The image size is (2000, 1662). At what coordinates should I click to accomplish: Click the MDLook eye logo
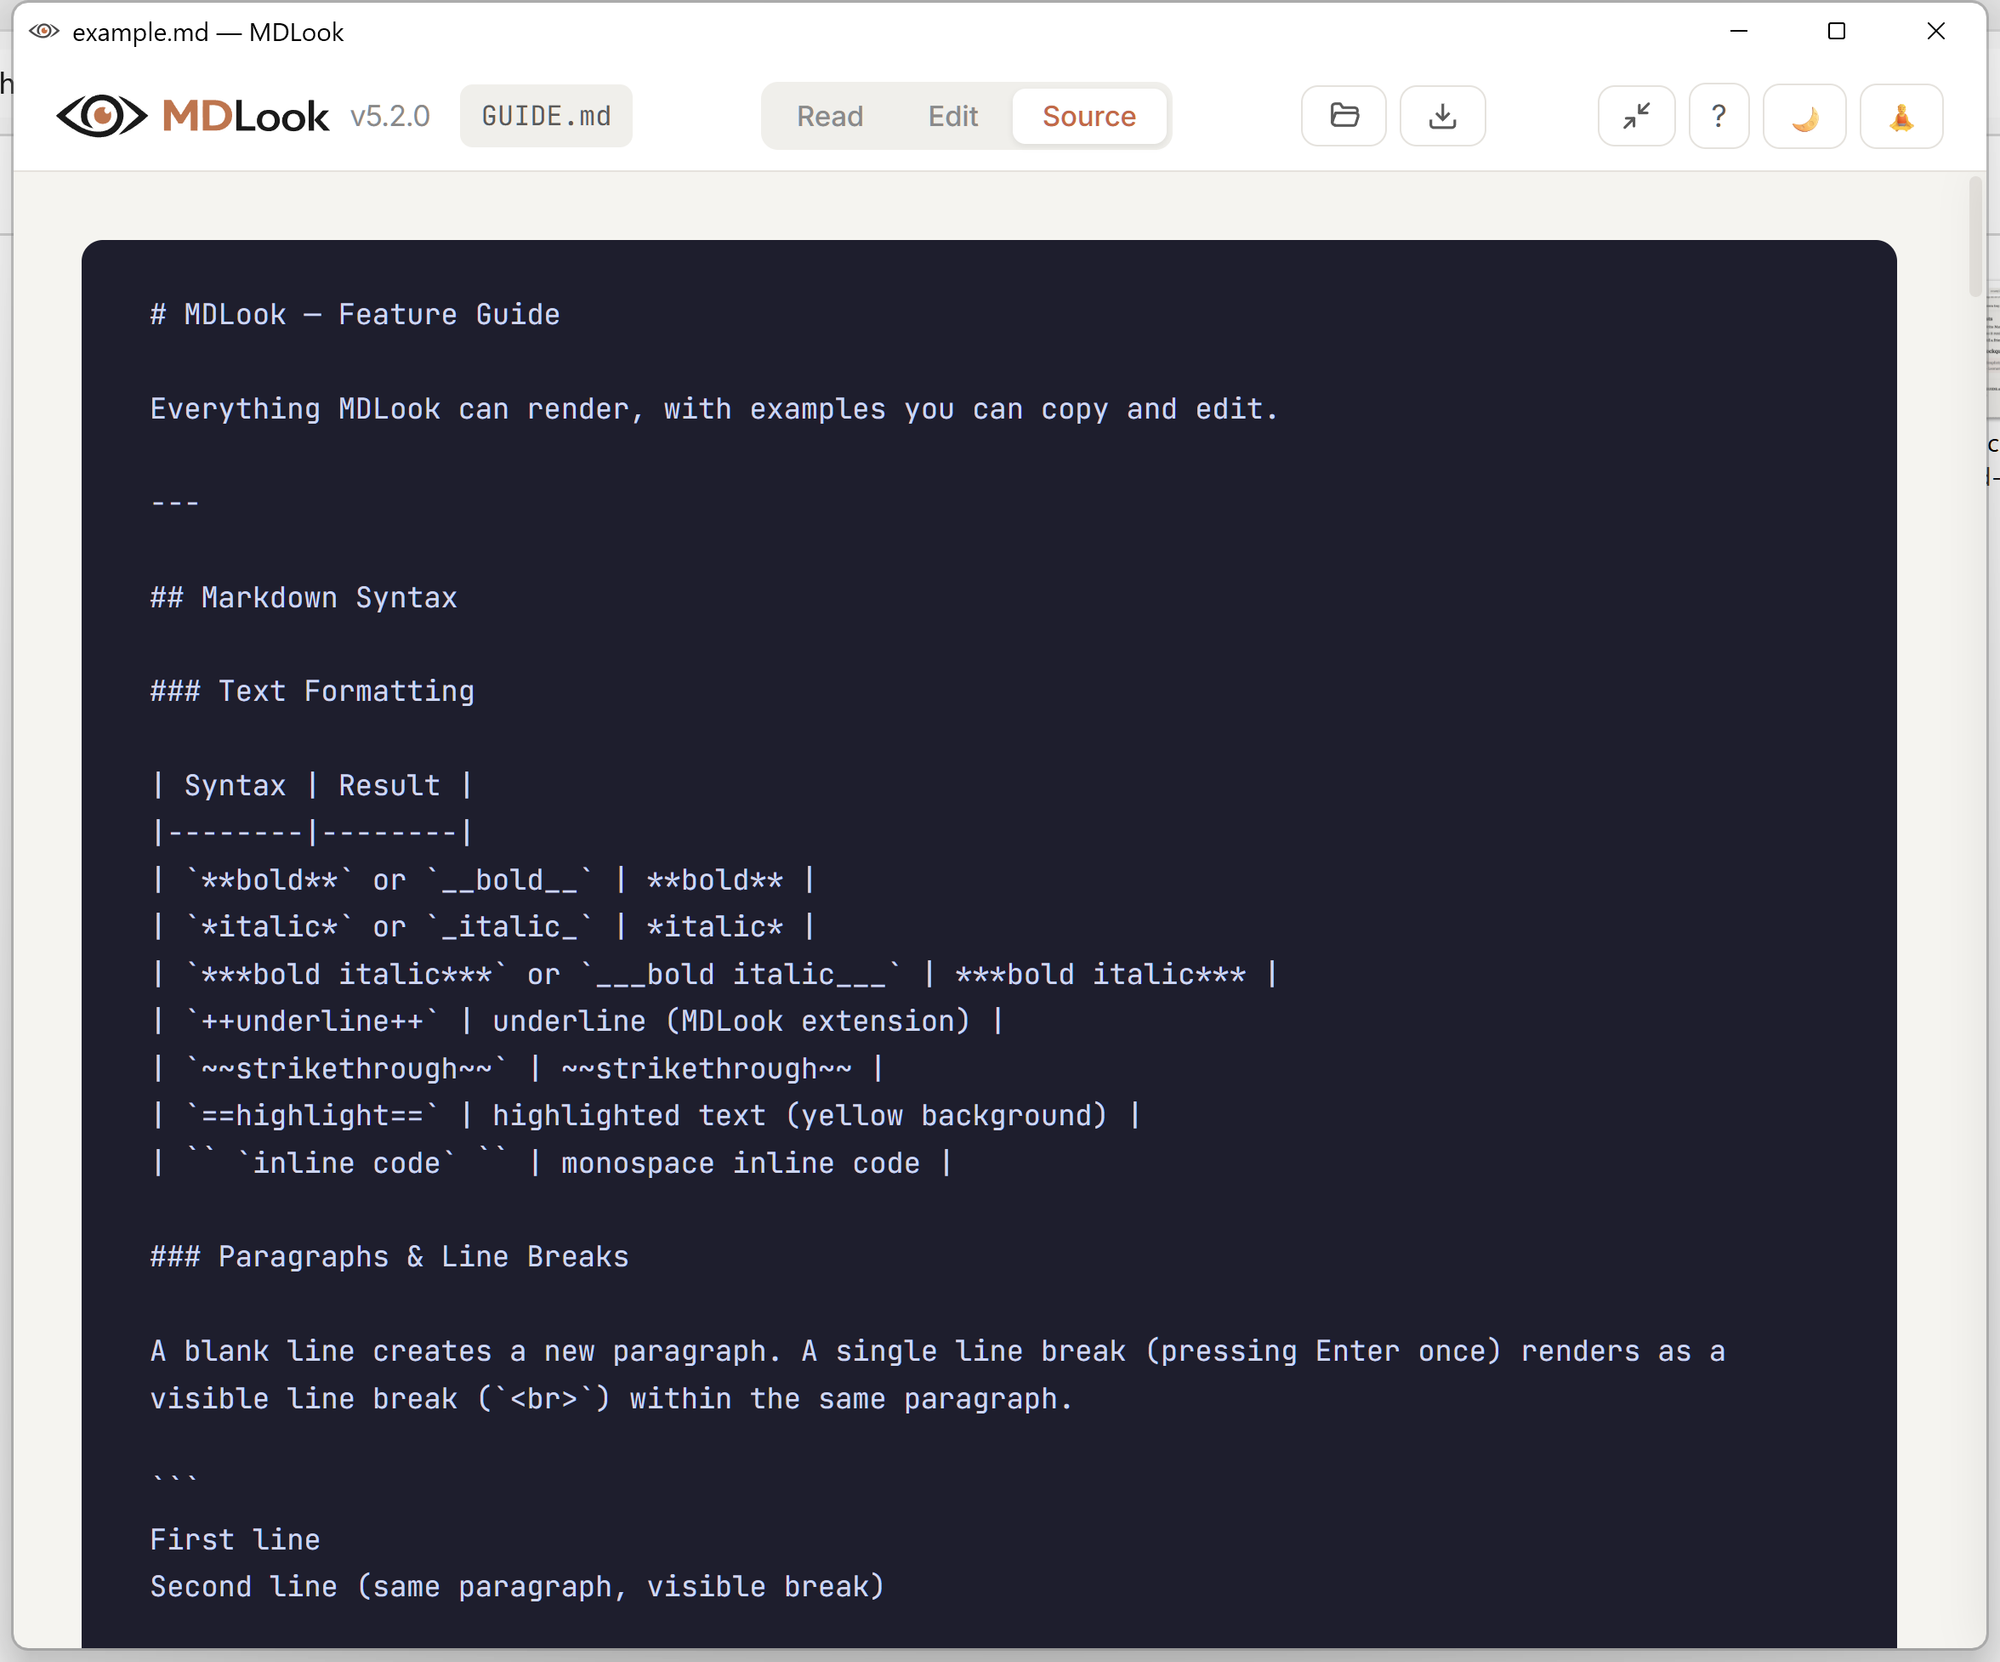(101, 116)
